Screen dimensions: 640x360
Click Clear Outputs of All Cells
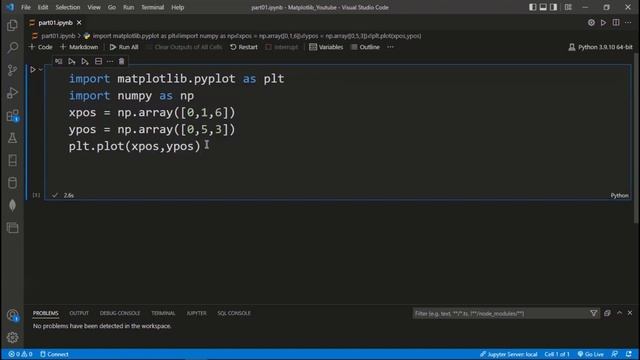tap(184, 47)
